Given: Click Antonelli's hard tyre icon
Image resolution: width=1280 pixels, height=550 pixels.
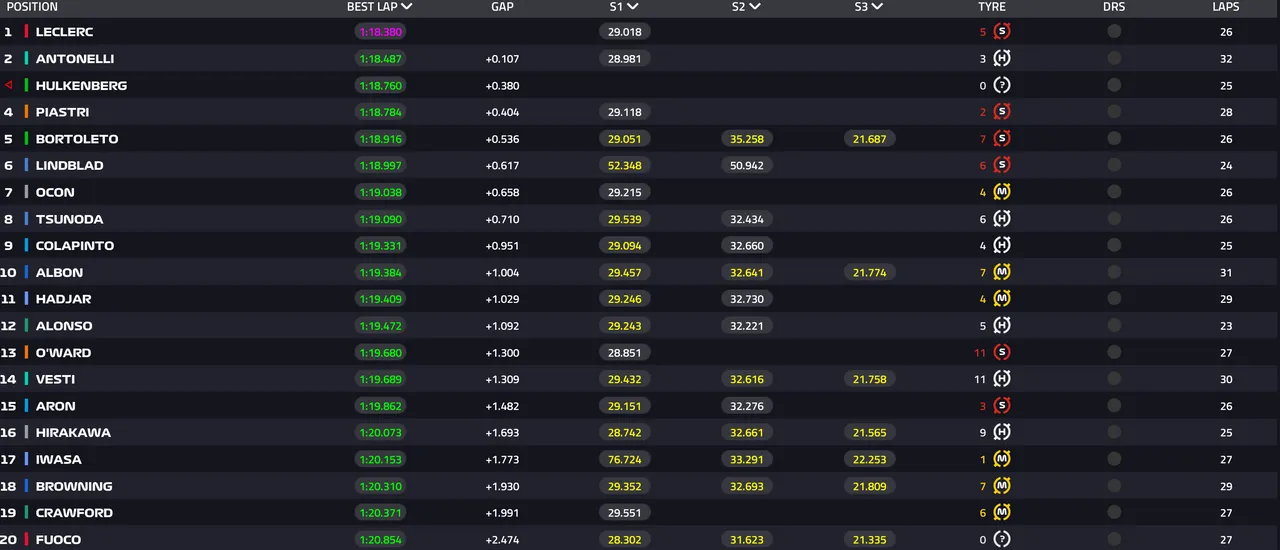Looking at the screenshot, I should [1002, 59].
